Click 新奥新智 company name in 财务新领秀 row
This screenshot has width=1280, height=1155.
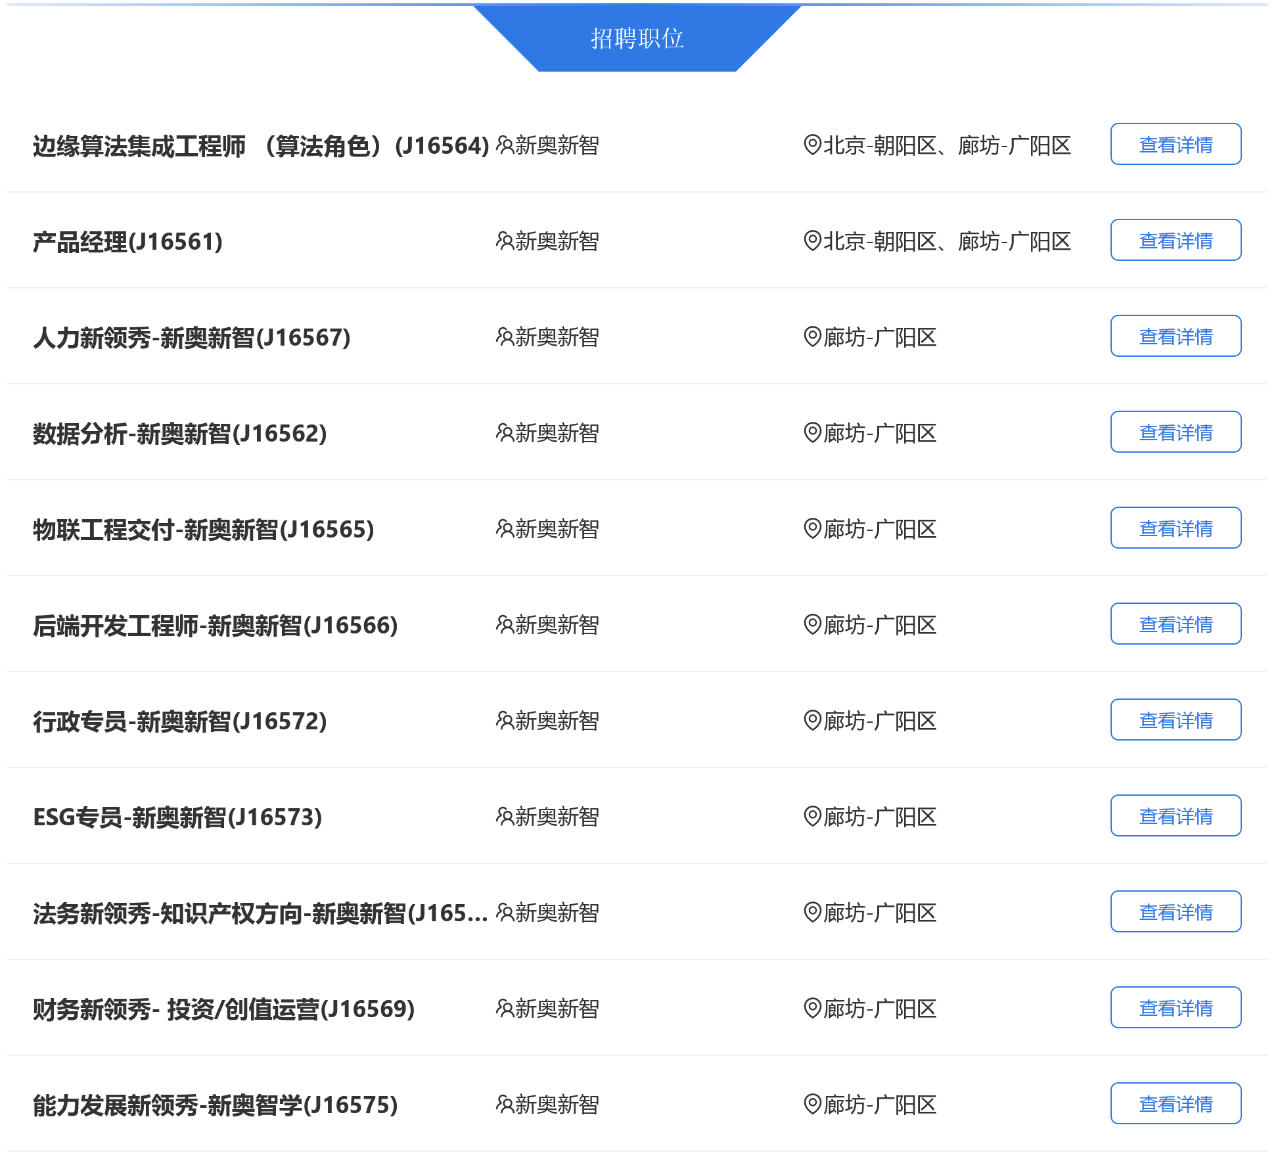pyautogui.click(x=557, y=1009)
